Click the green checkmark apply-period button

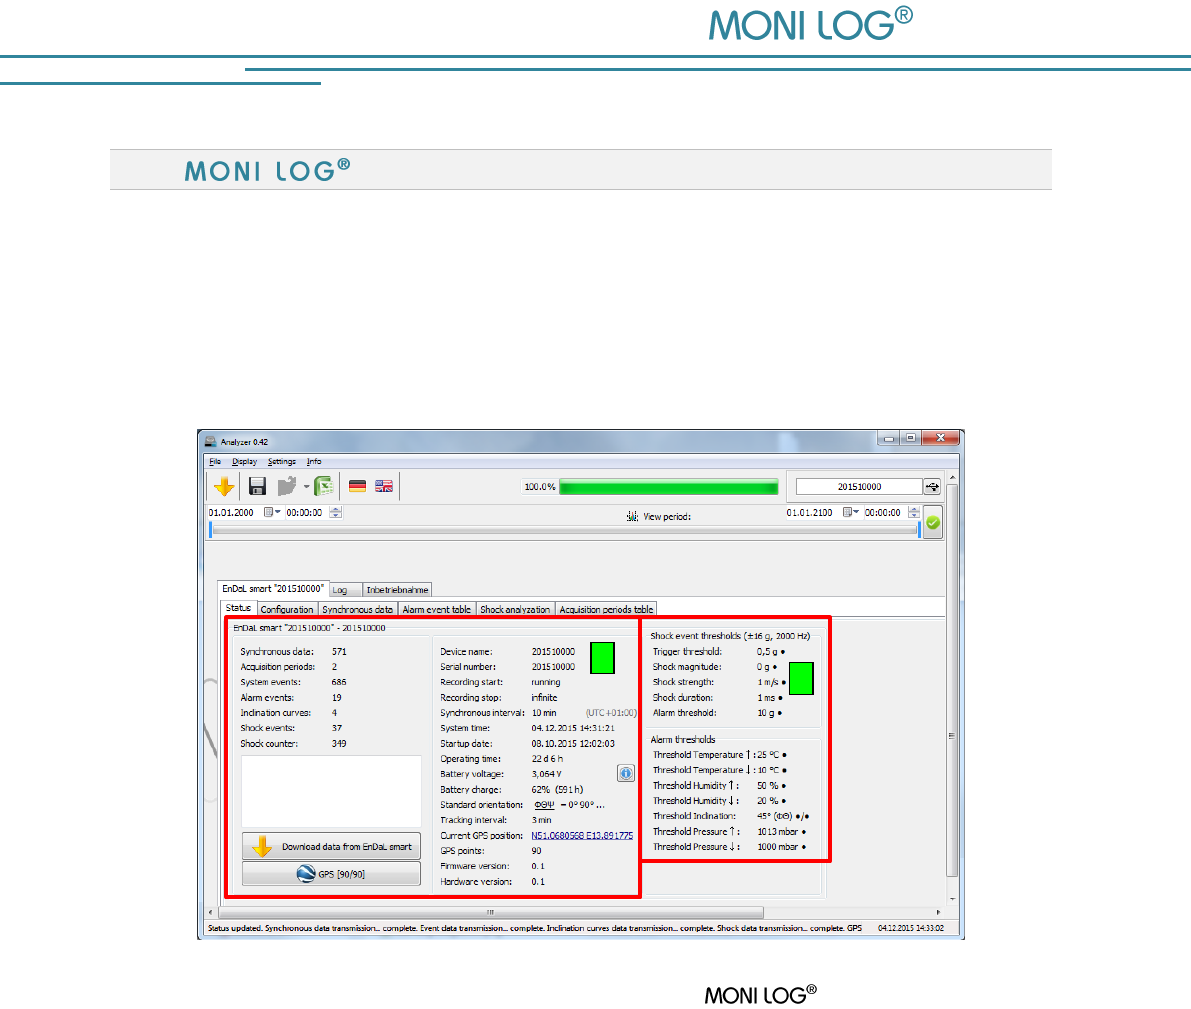point(933,523)
